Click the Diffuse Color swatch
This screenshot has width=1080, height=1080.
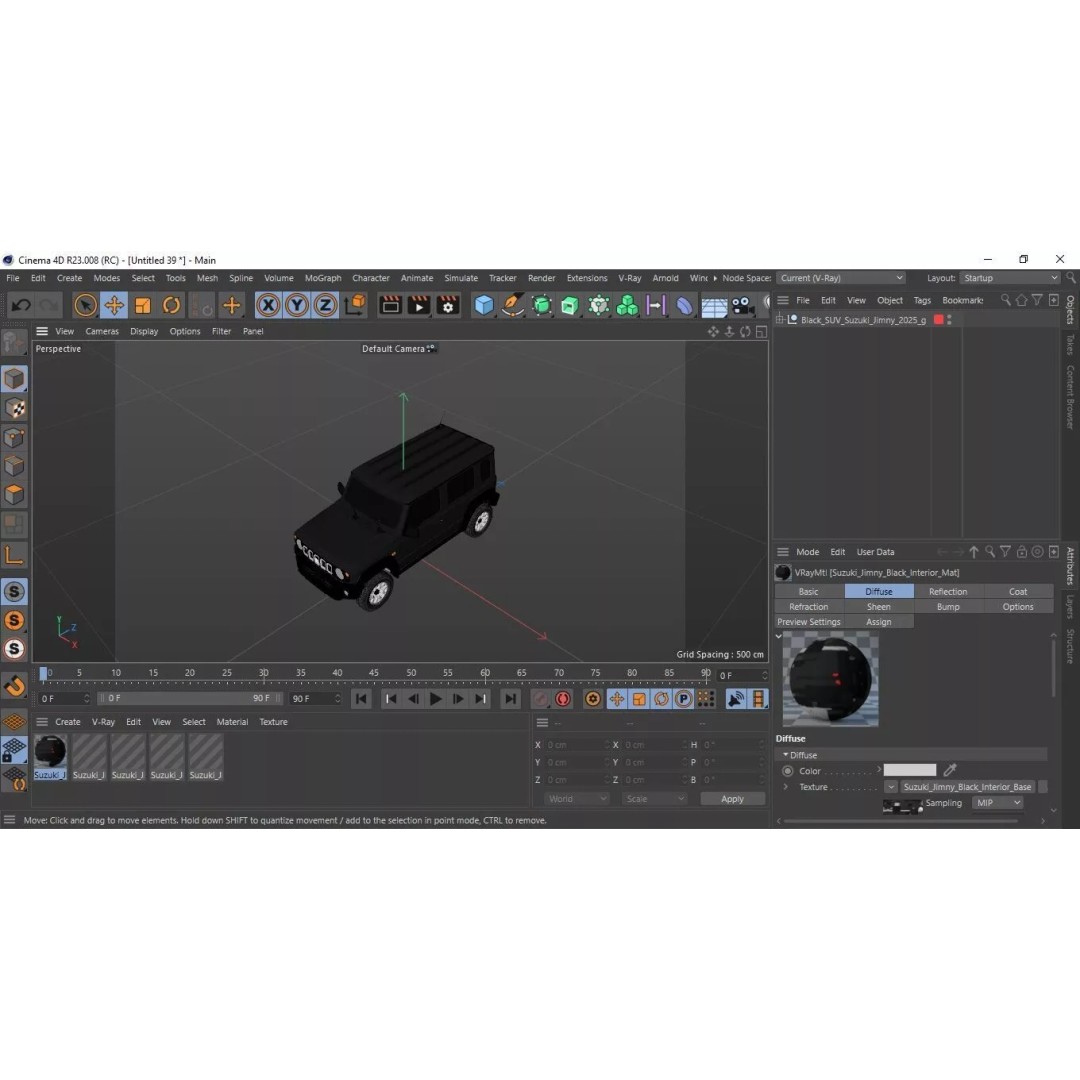coord(910,770)
